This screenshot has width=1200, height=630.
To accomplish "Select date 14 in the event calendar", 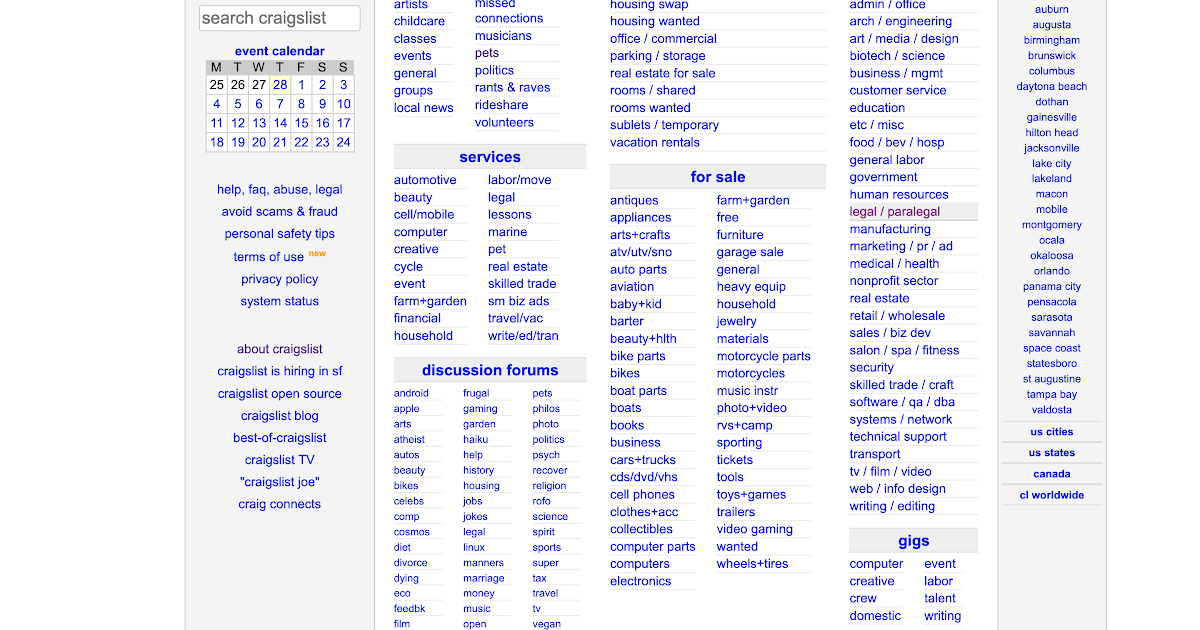I will [280, 123].
